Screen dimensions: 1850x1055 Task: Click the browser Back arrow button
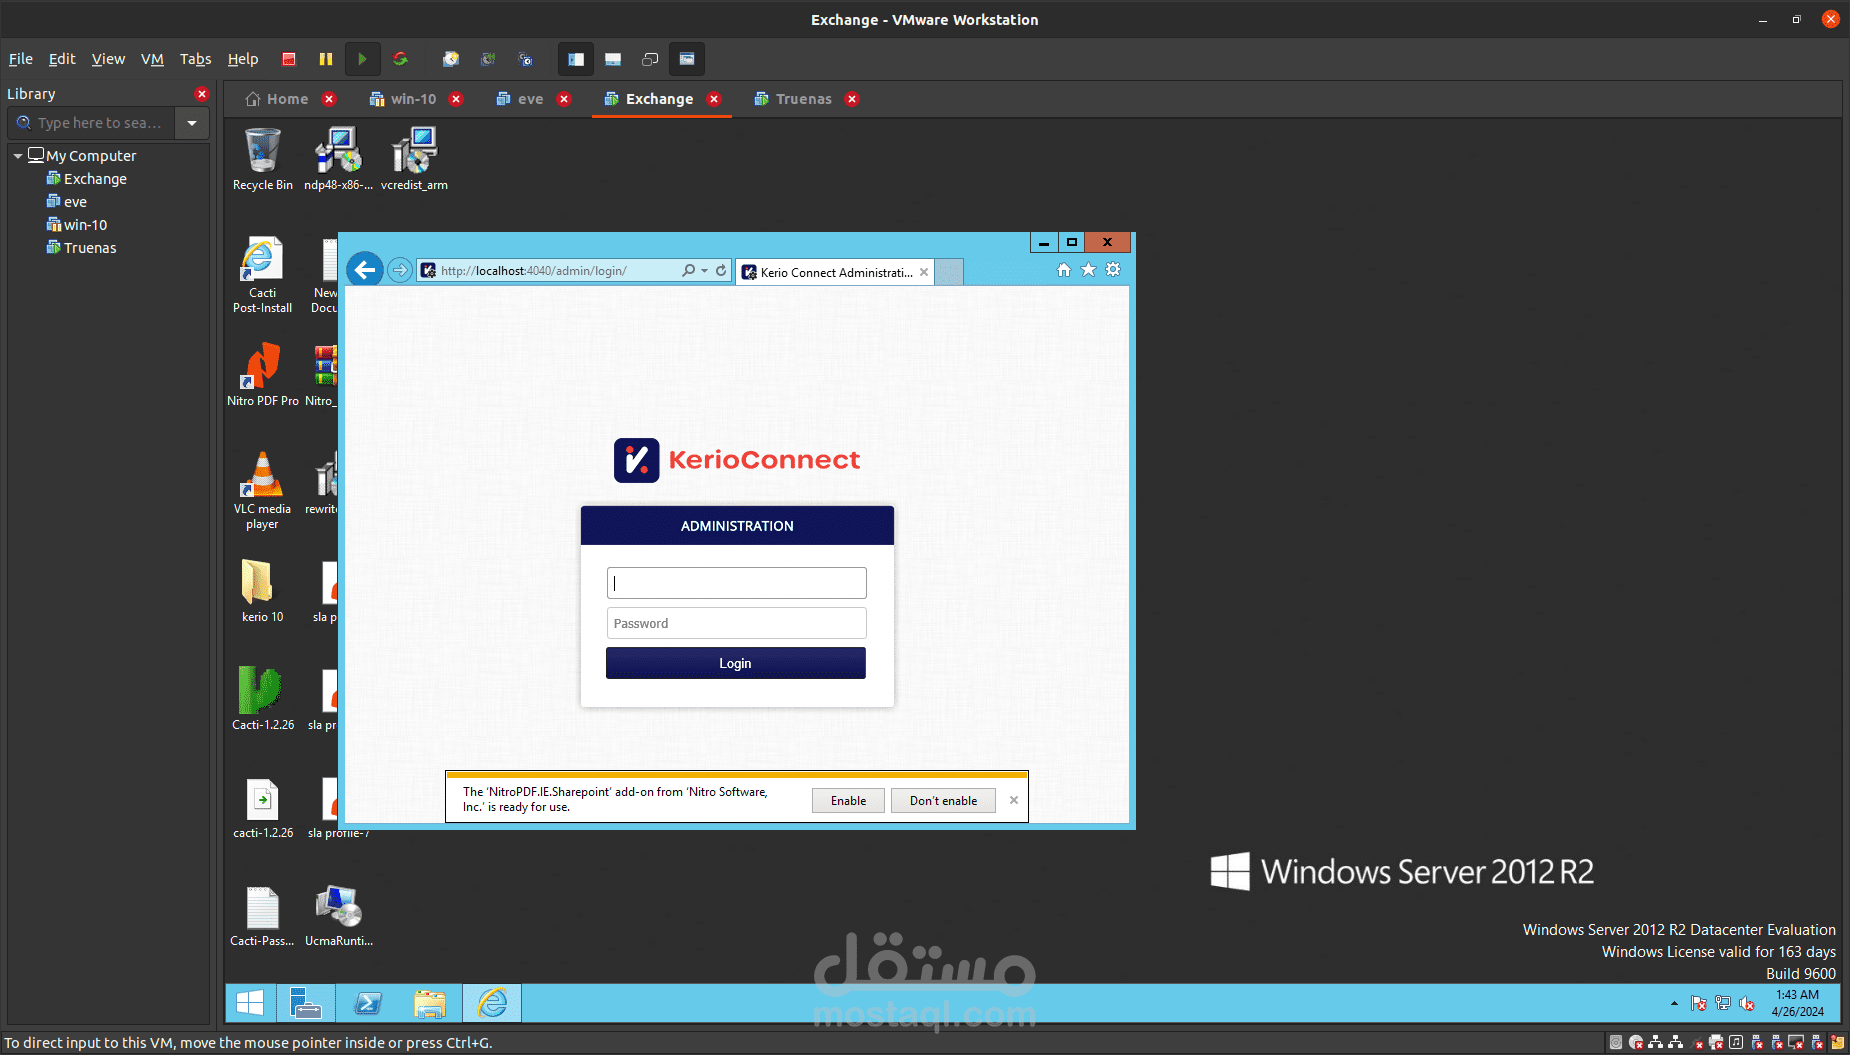pyautogui.click(x=365, y=269)
